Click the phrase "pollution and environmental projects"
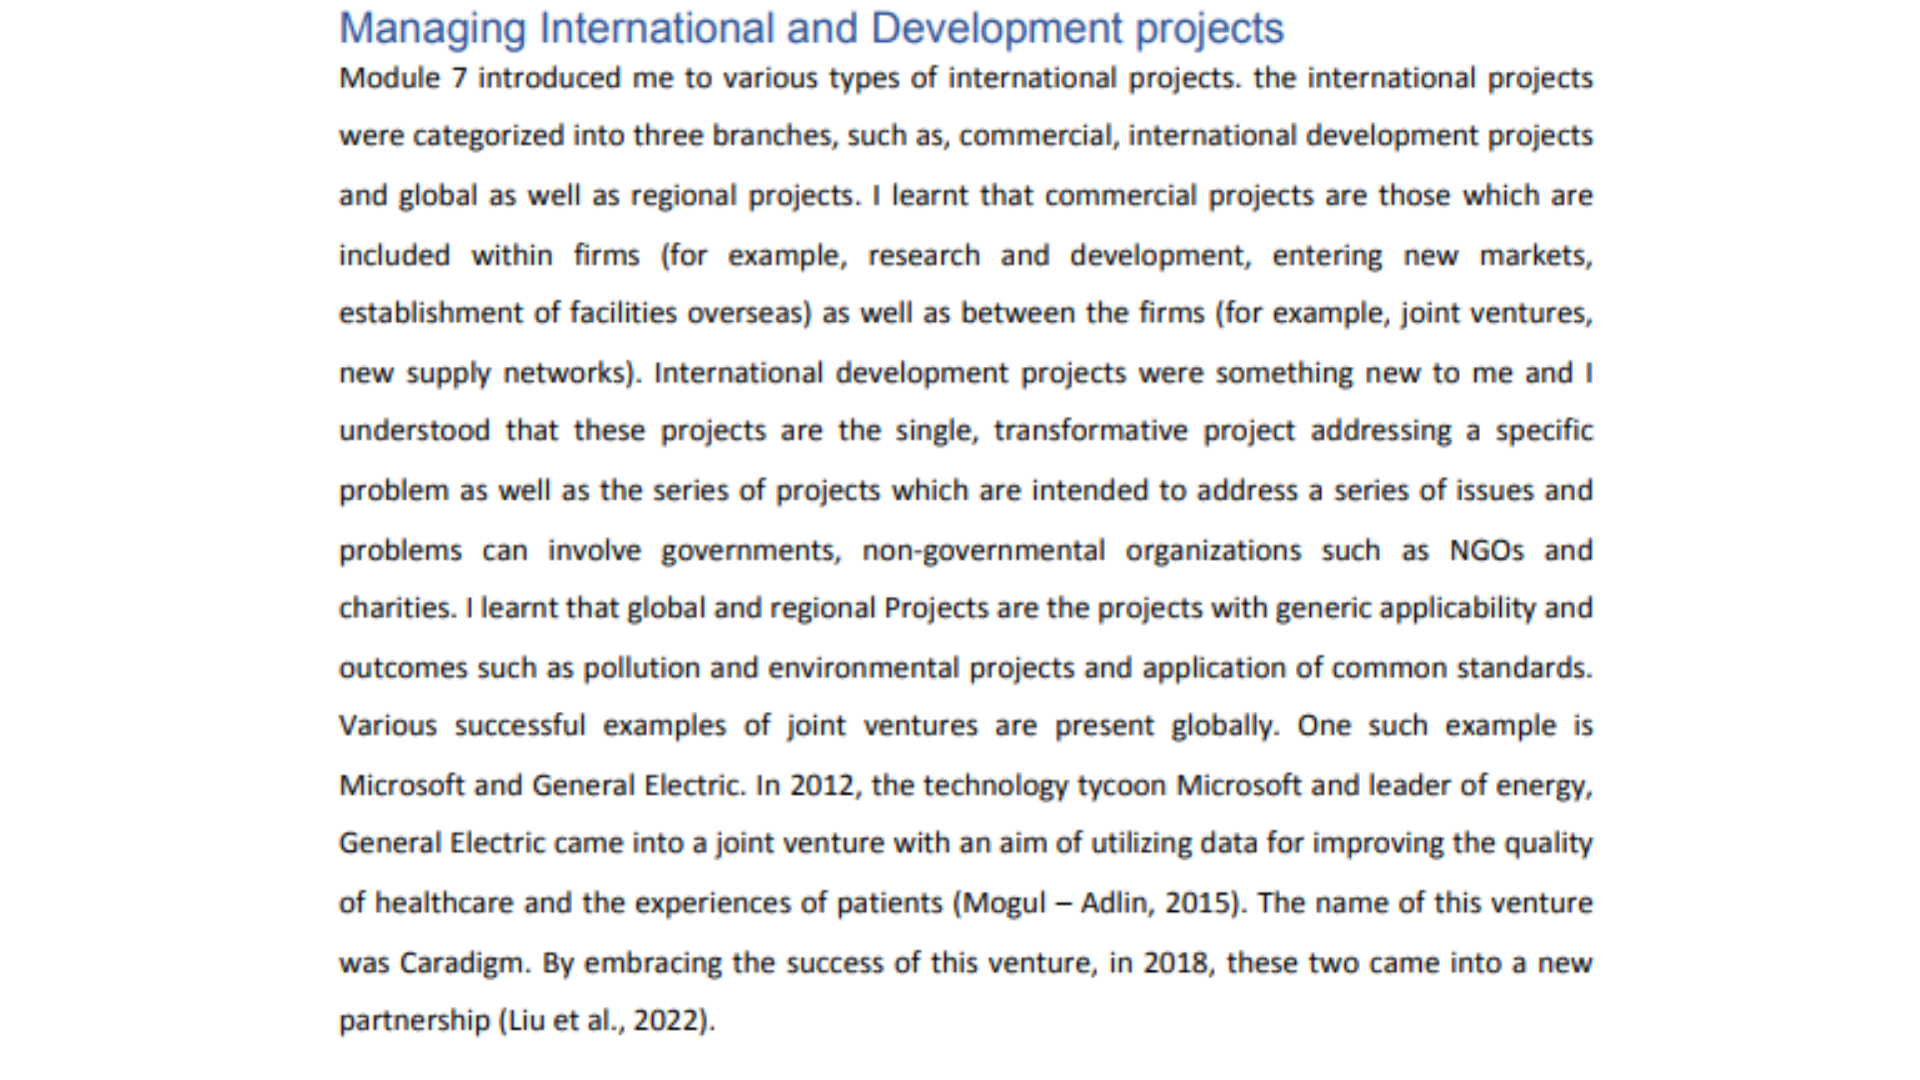1920x1080 pixels. tap(828, 668)
